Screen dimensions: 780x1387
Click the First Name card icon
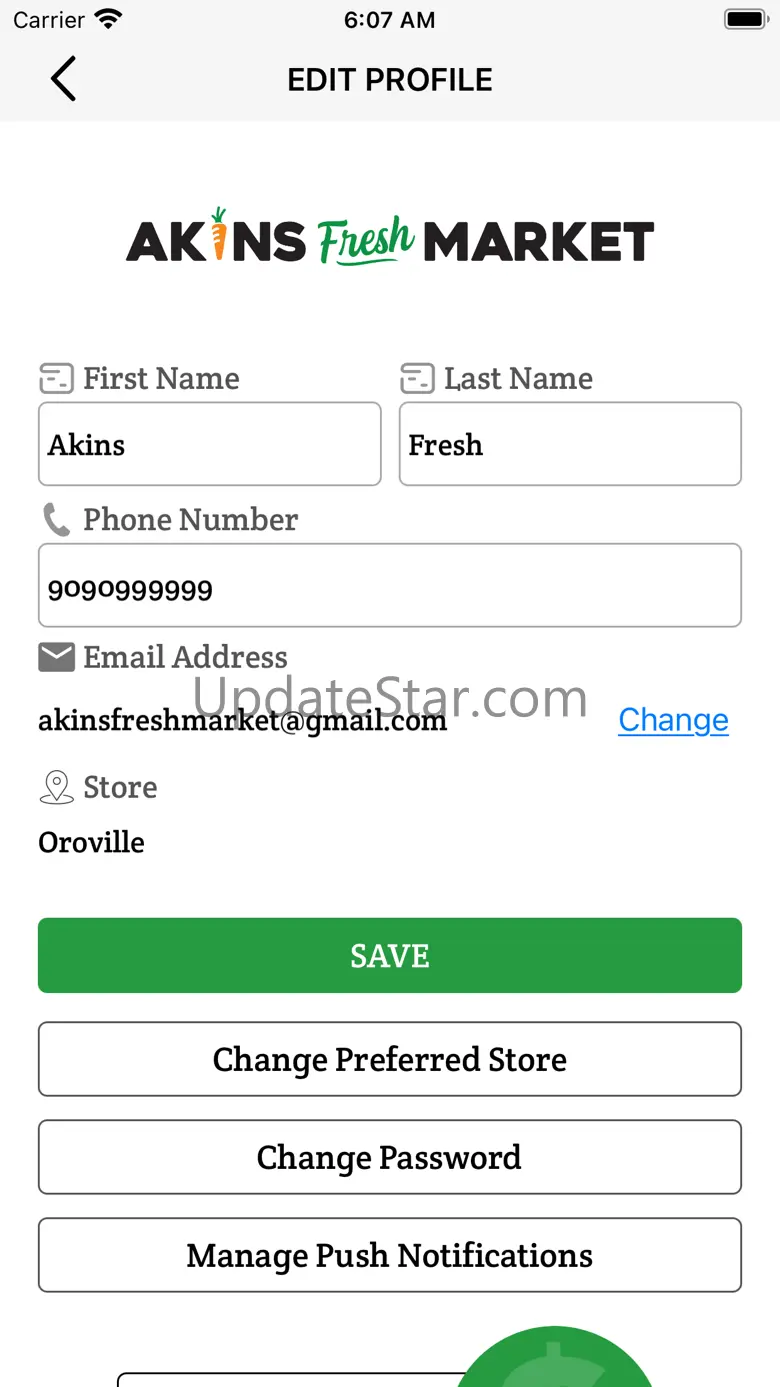click(56, 379)
